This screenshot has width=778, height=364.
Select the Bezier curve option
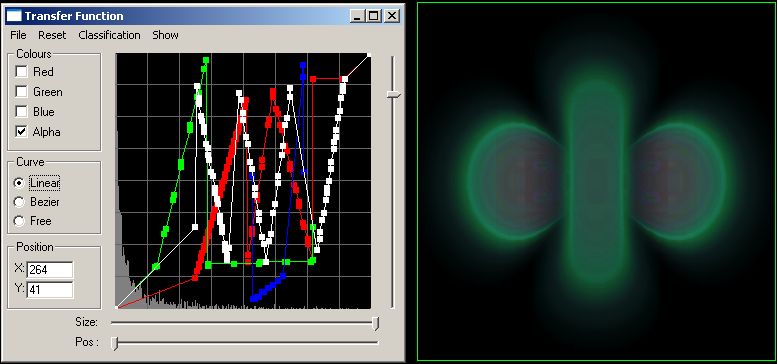coord(19,202)
